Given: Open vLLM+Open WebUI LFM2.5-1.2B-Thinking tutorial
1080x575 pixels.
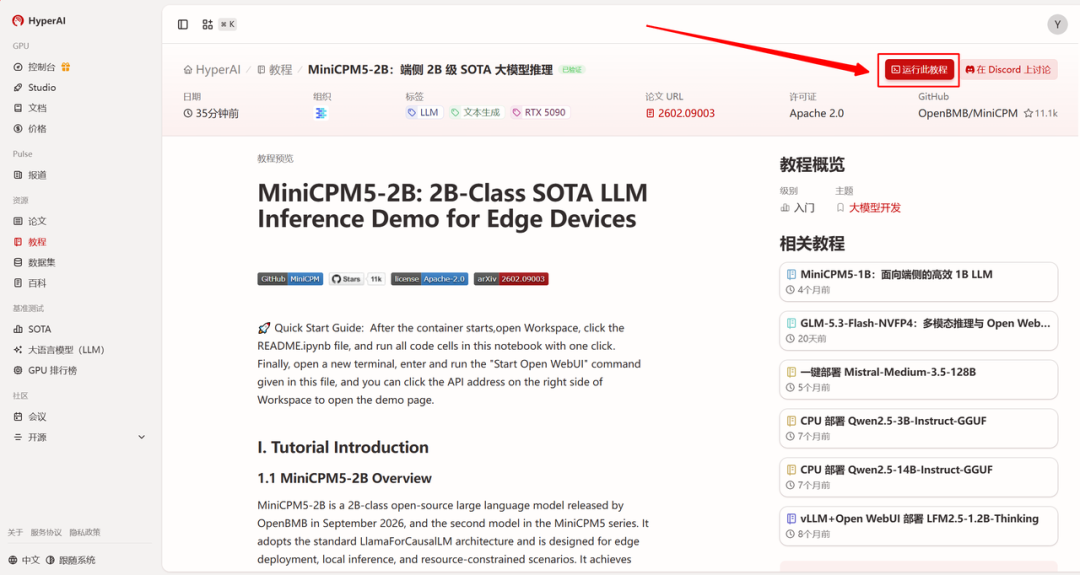Looking at the screenshot, I should 918,526.
